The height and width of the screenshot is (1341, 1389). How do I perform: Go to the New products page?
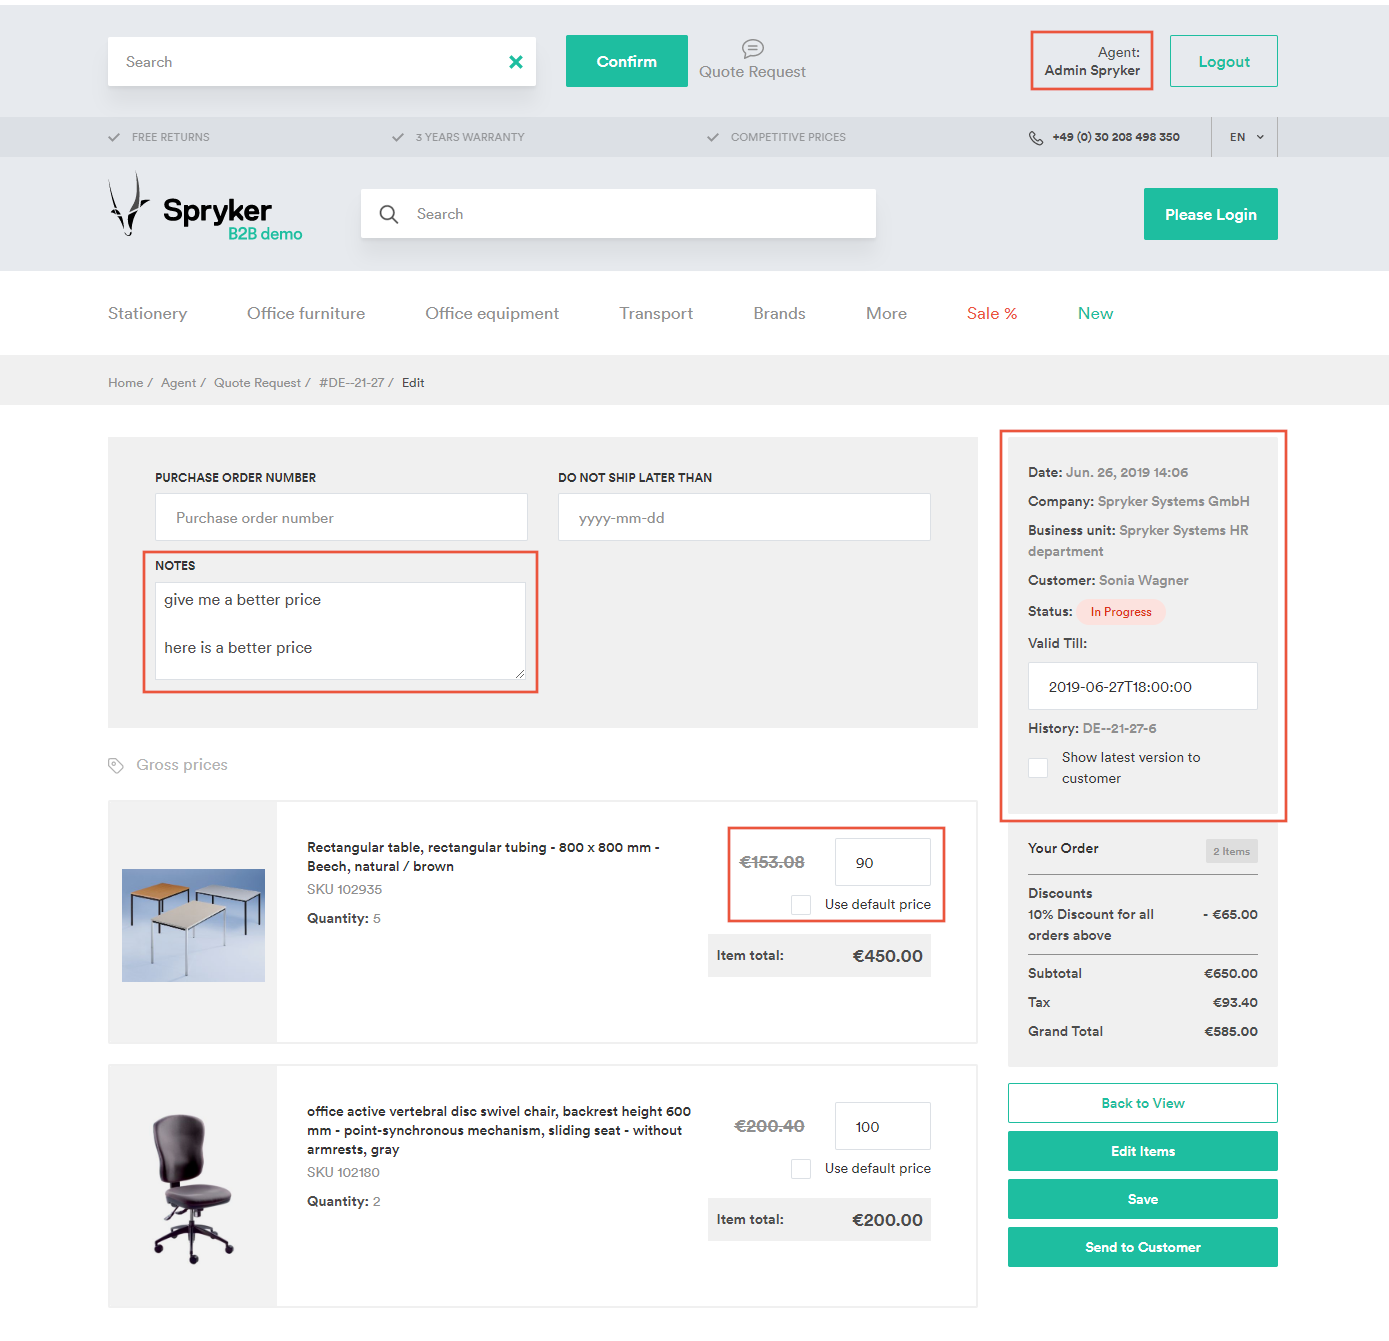1096,313
